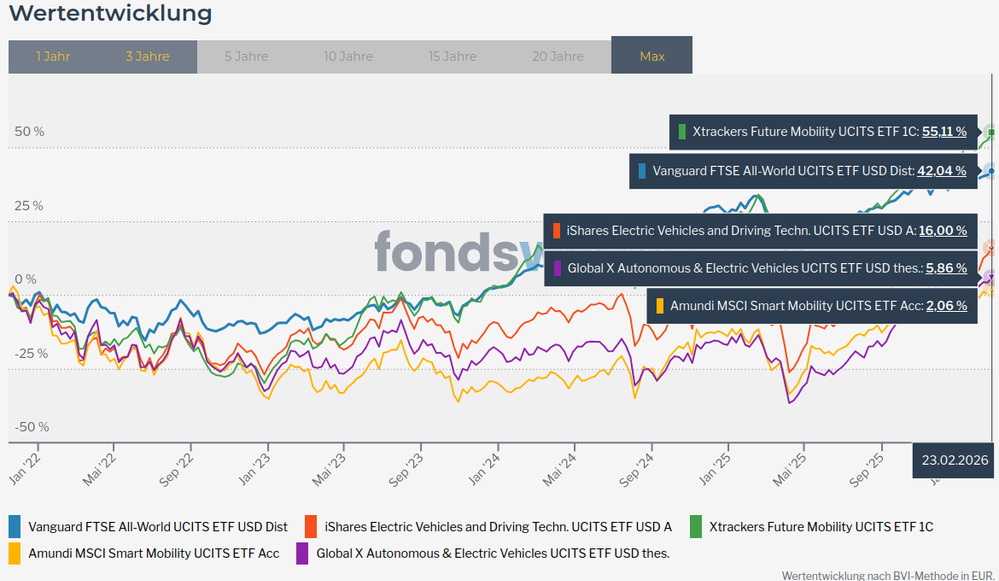Click the 55,11 % Xtrackers tooltip value
This screenshot has height=581, width=999.
tap(944, 132)
